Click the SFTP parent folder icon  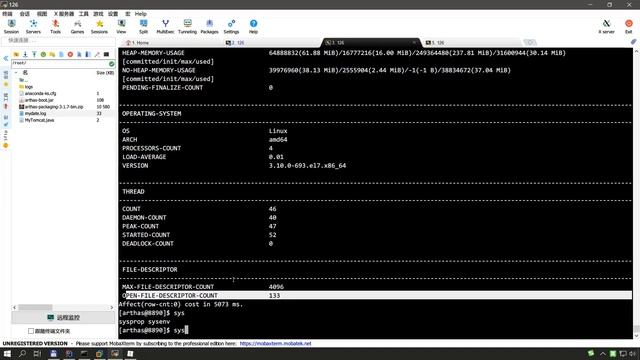[16, 54]
